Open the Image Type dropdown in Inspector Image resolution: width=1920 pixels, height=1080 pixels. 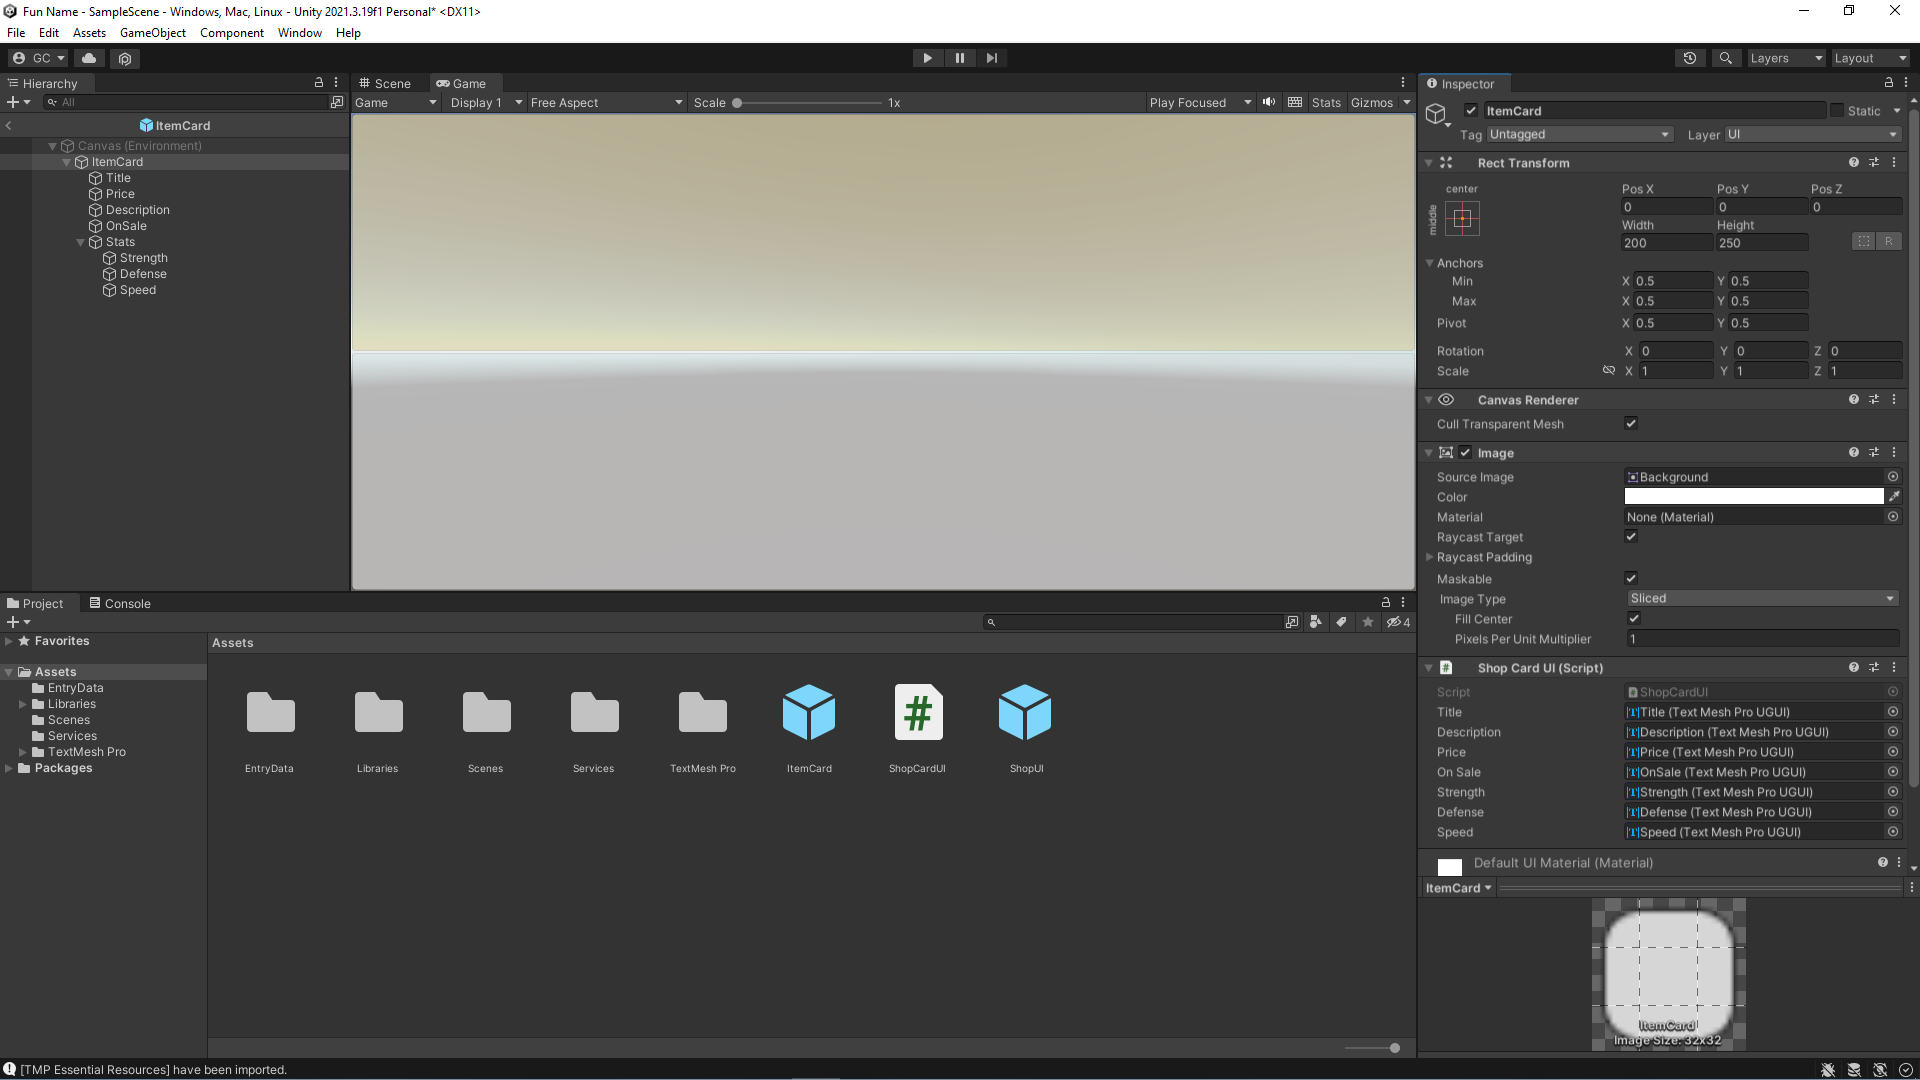pos(1760,599)
